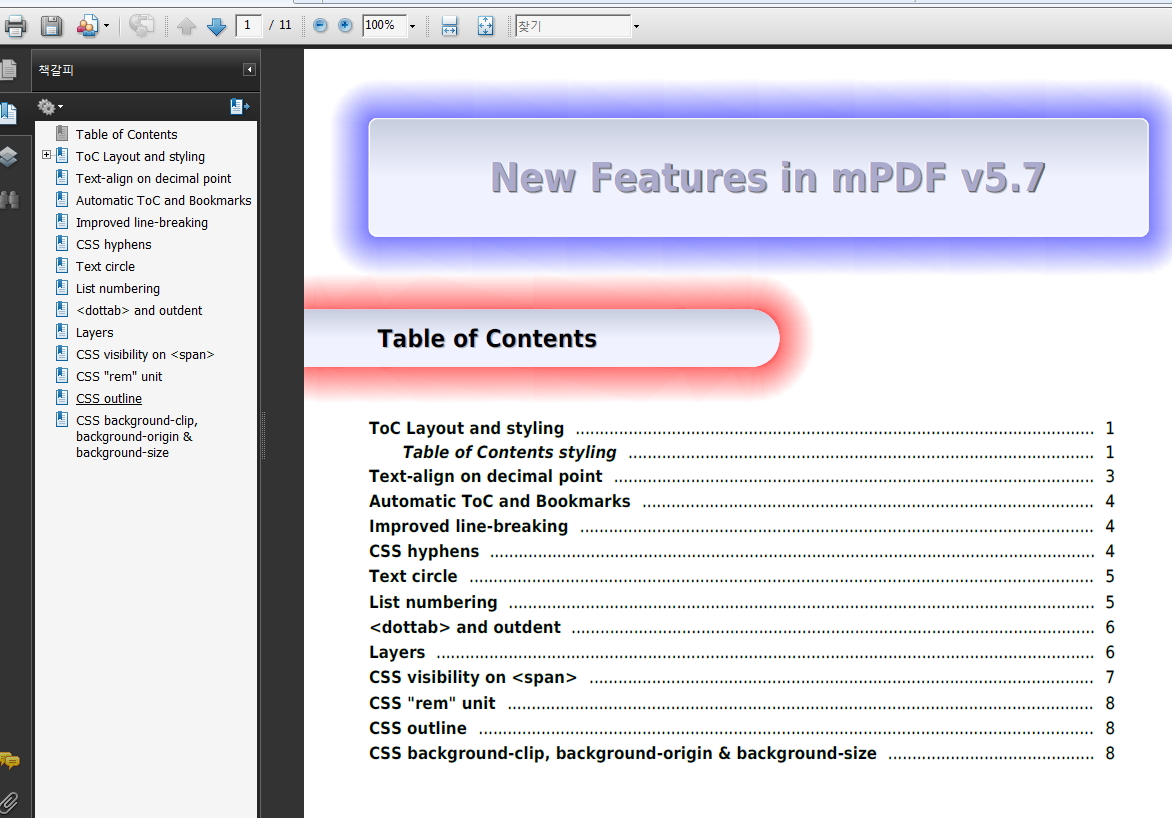Viewport: 1172px width, 818px height.
Task: Select the Text-align on decimal point bookmark
Action: [153, 179]
